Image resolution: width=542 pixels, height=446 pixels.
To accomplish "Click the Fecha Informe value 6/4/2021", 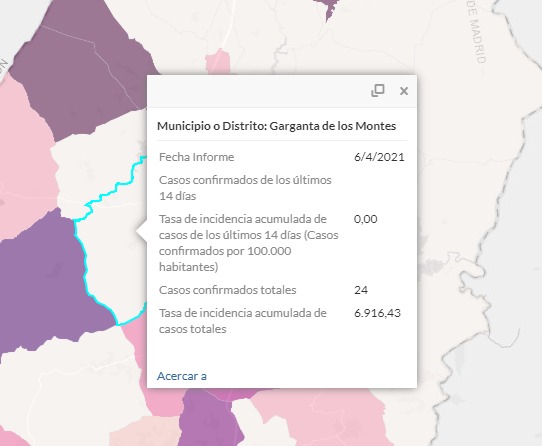I will click(x=379, y=157).
